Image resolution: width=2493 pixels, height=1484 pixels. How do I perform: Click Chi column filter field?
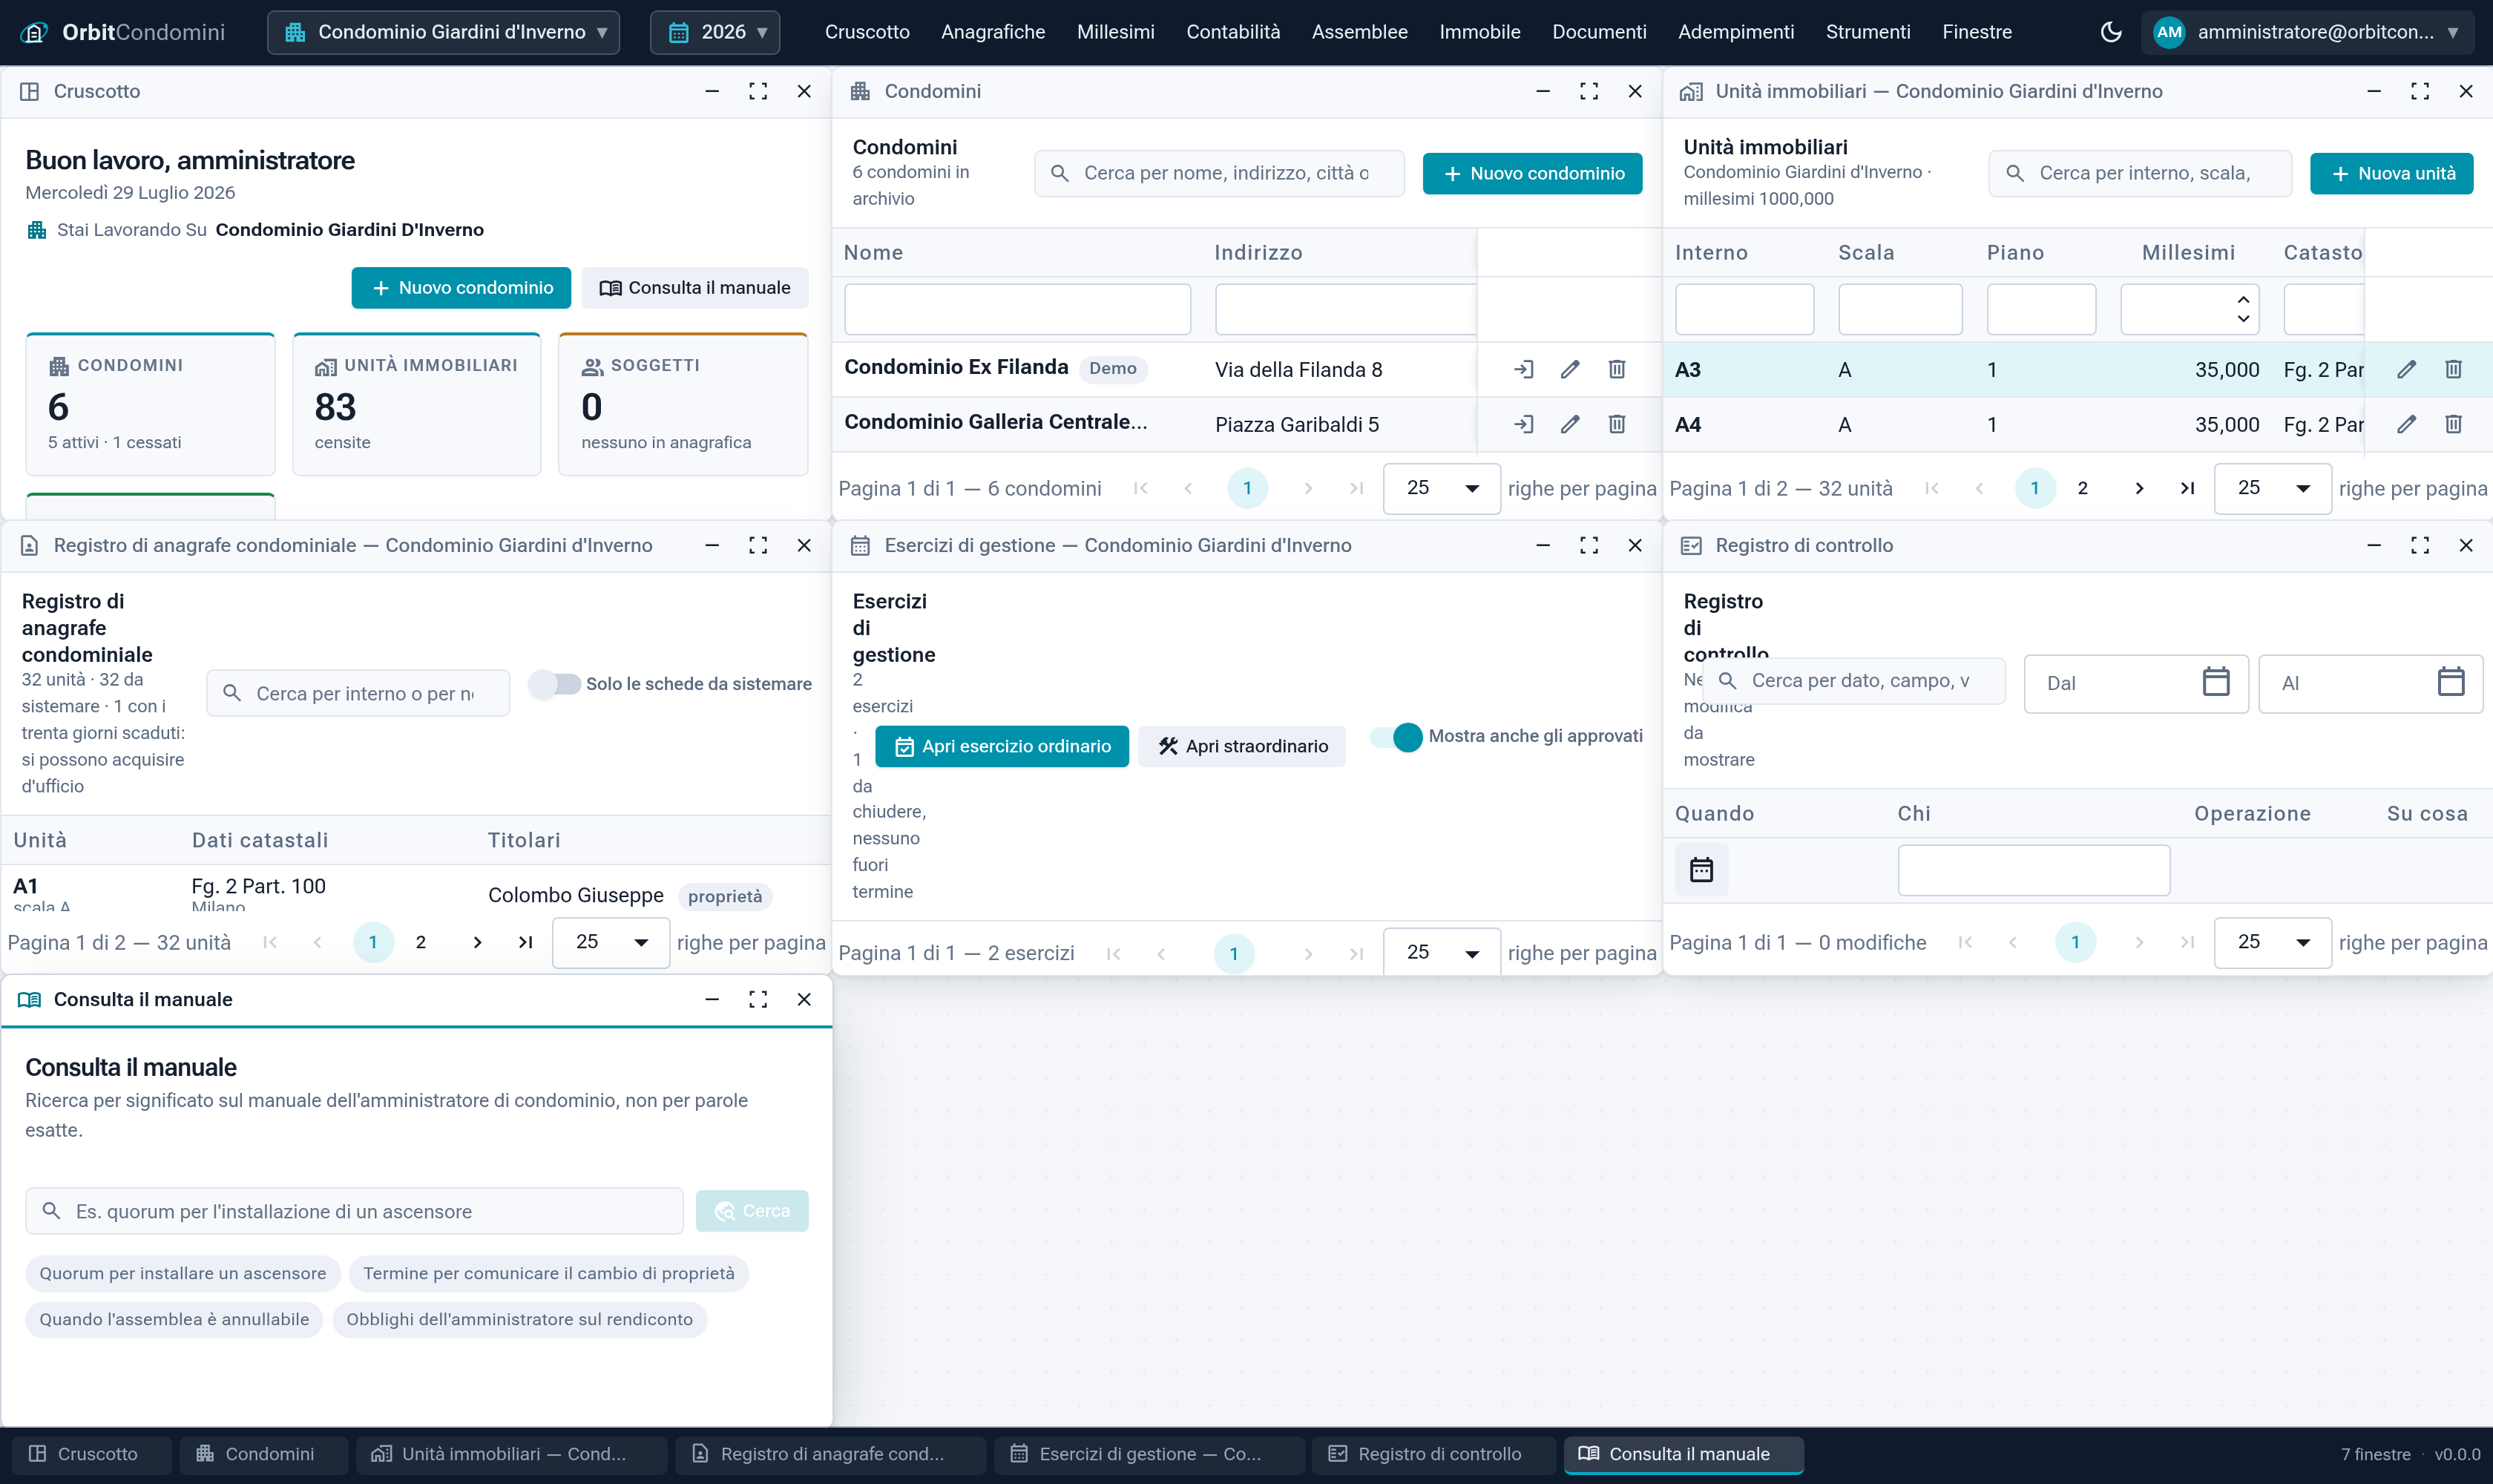click(x=2033, y=870)
